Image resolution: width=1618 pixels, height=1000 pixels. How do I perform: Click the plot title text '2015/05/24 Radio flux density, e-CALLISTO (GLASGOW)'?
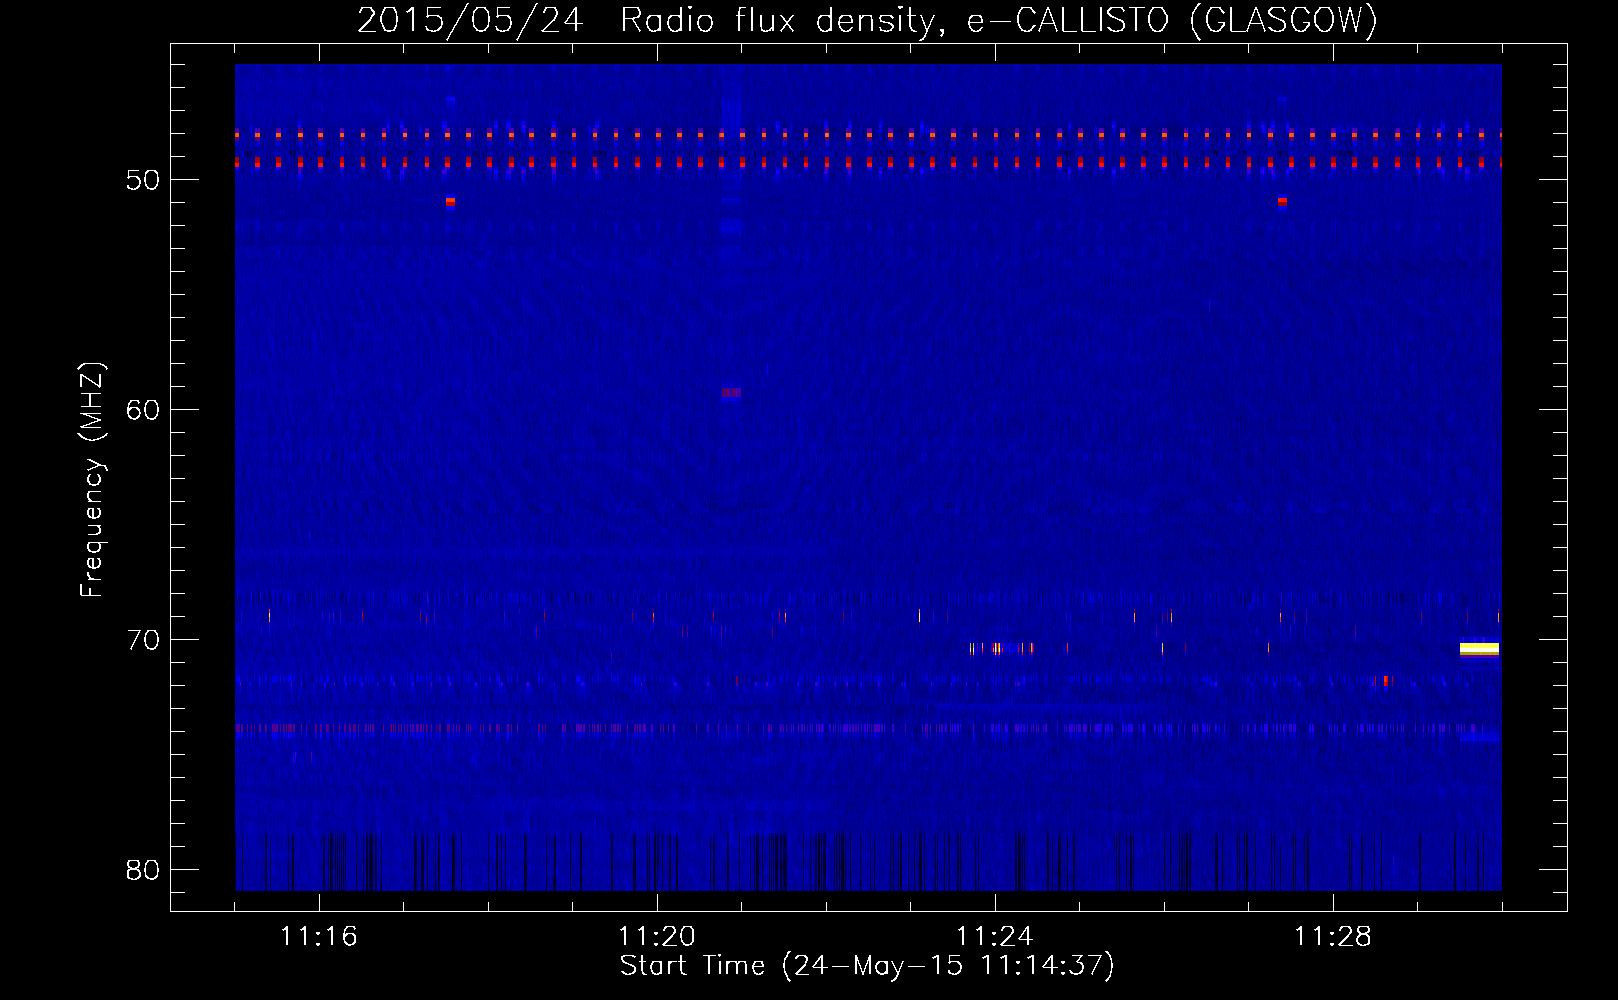pyautogui.click(x=867, y=20)
